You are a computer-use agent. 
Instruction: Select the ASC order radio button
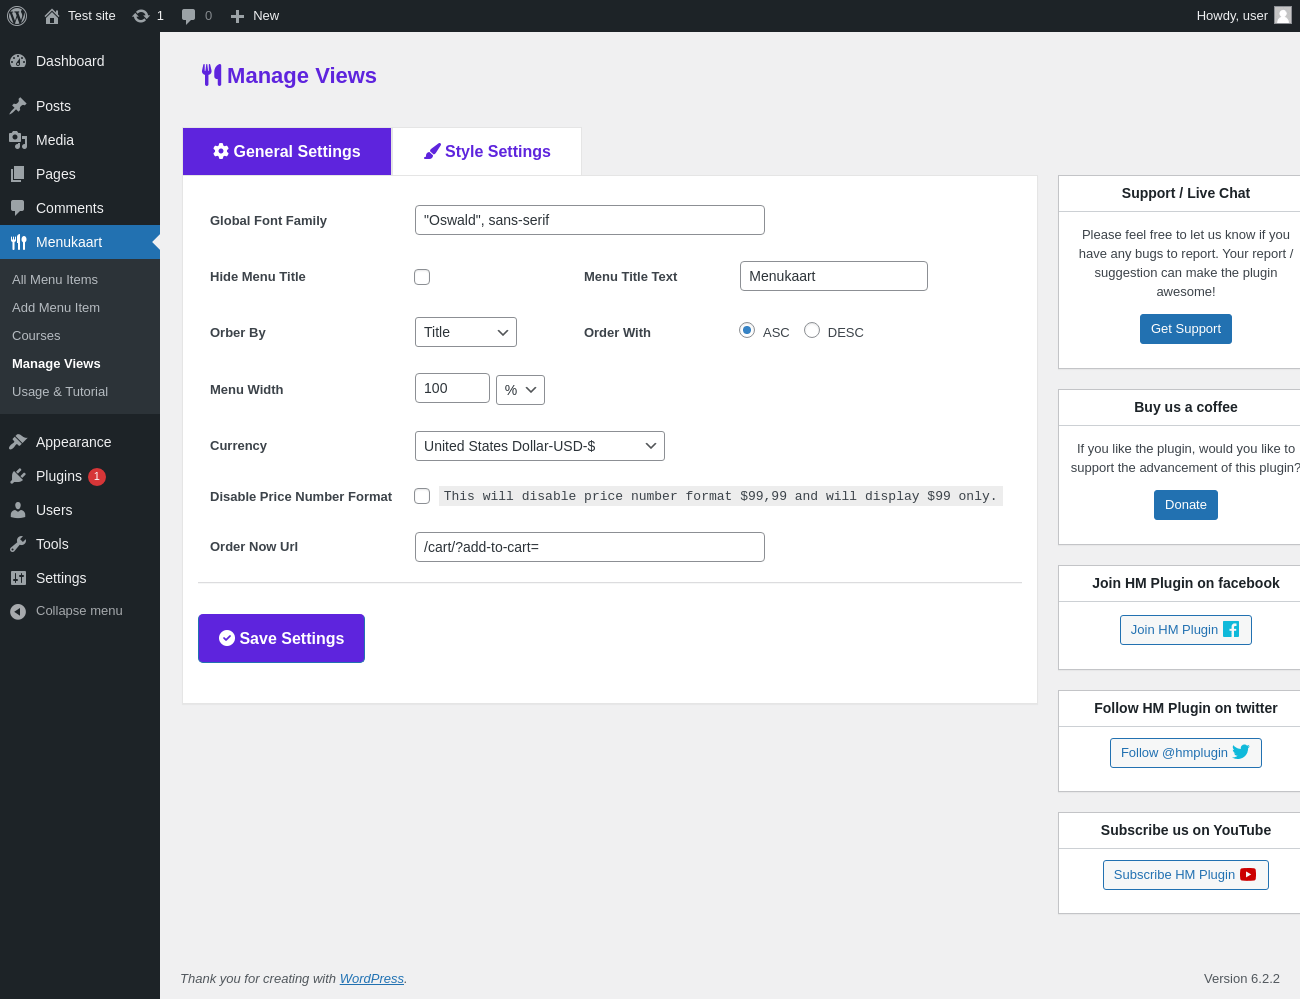(747, 330)
